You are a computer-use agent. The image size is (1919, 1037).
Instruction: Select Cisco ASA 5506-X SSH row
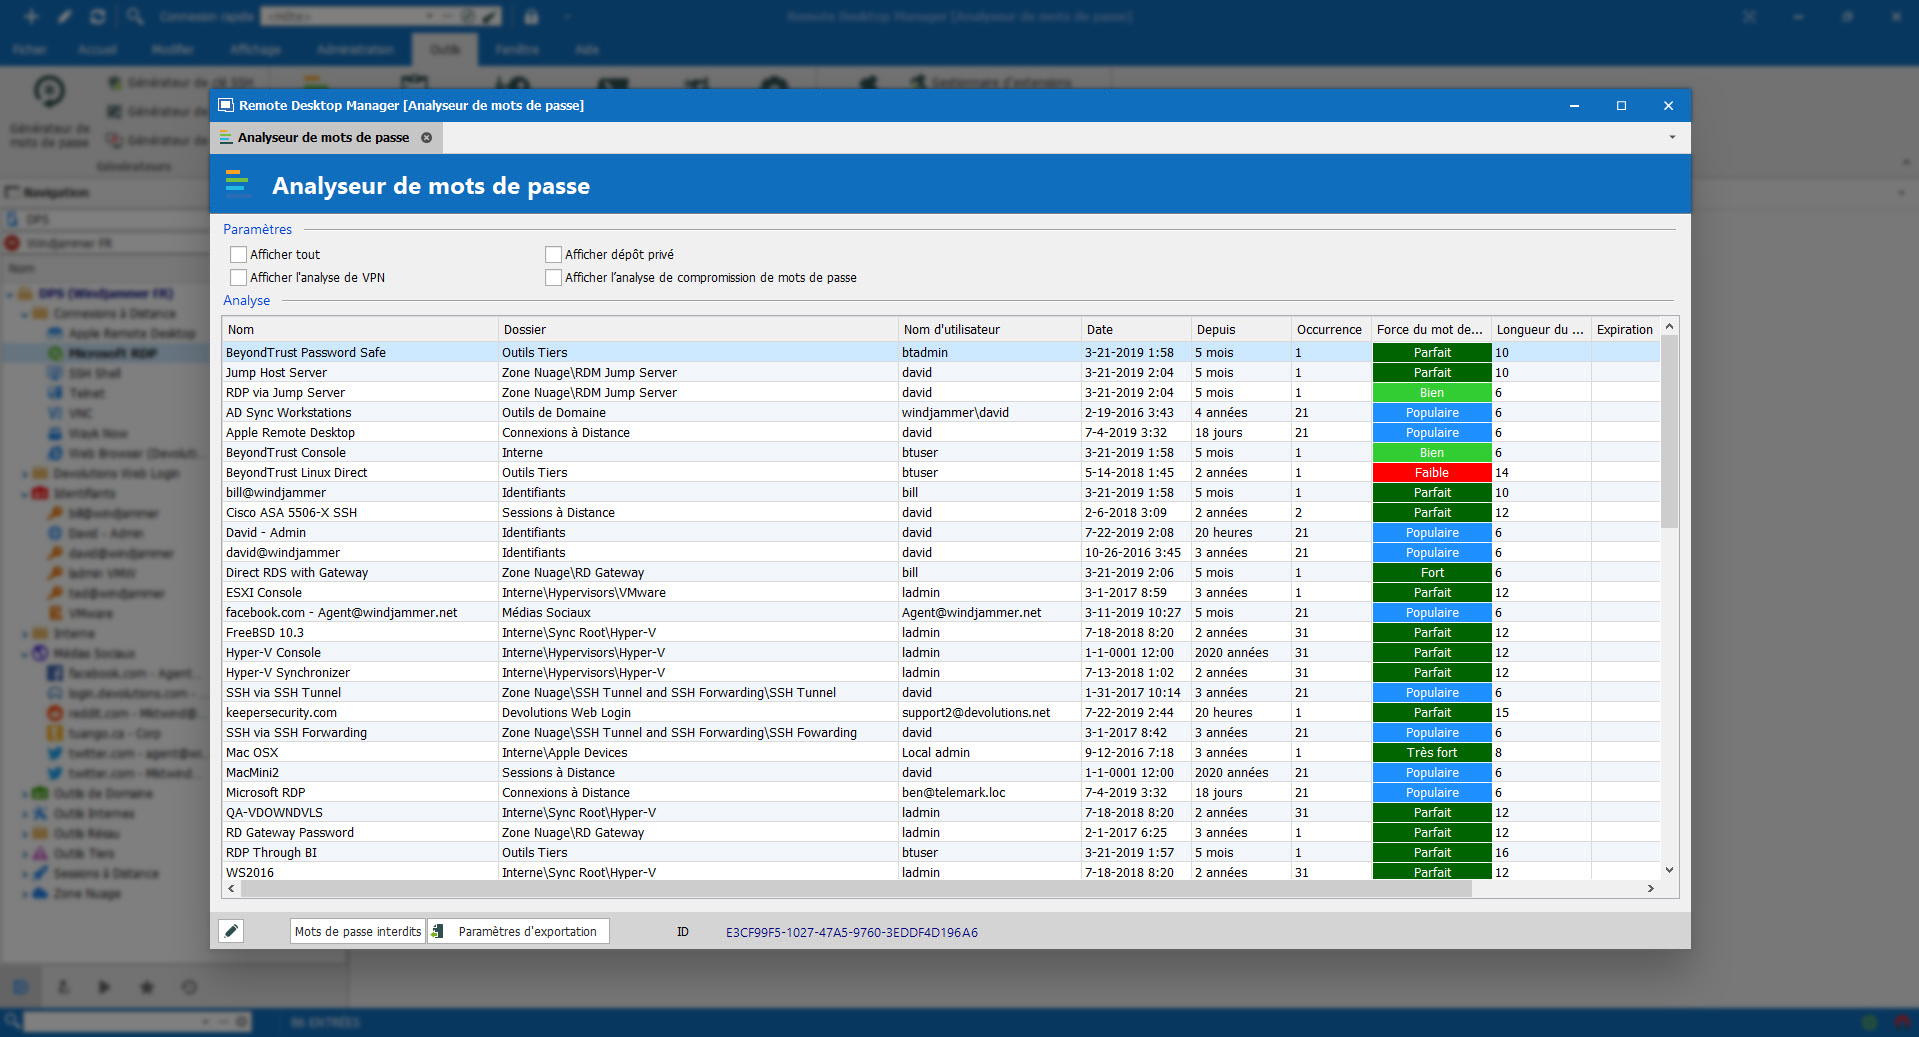941,512
